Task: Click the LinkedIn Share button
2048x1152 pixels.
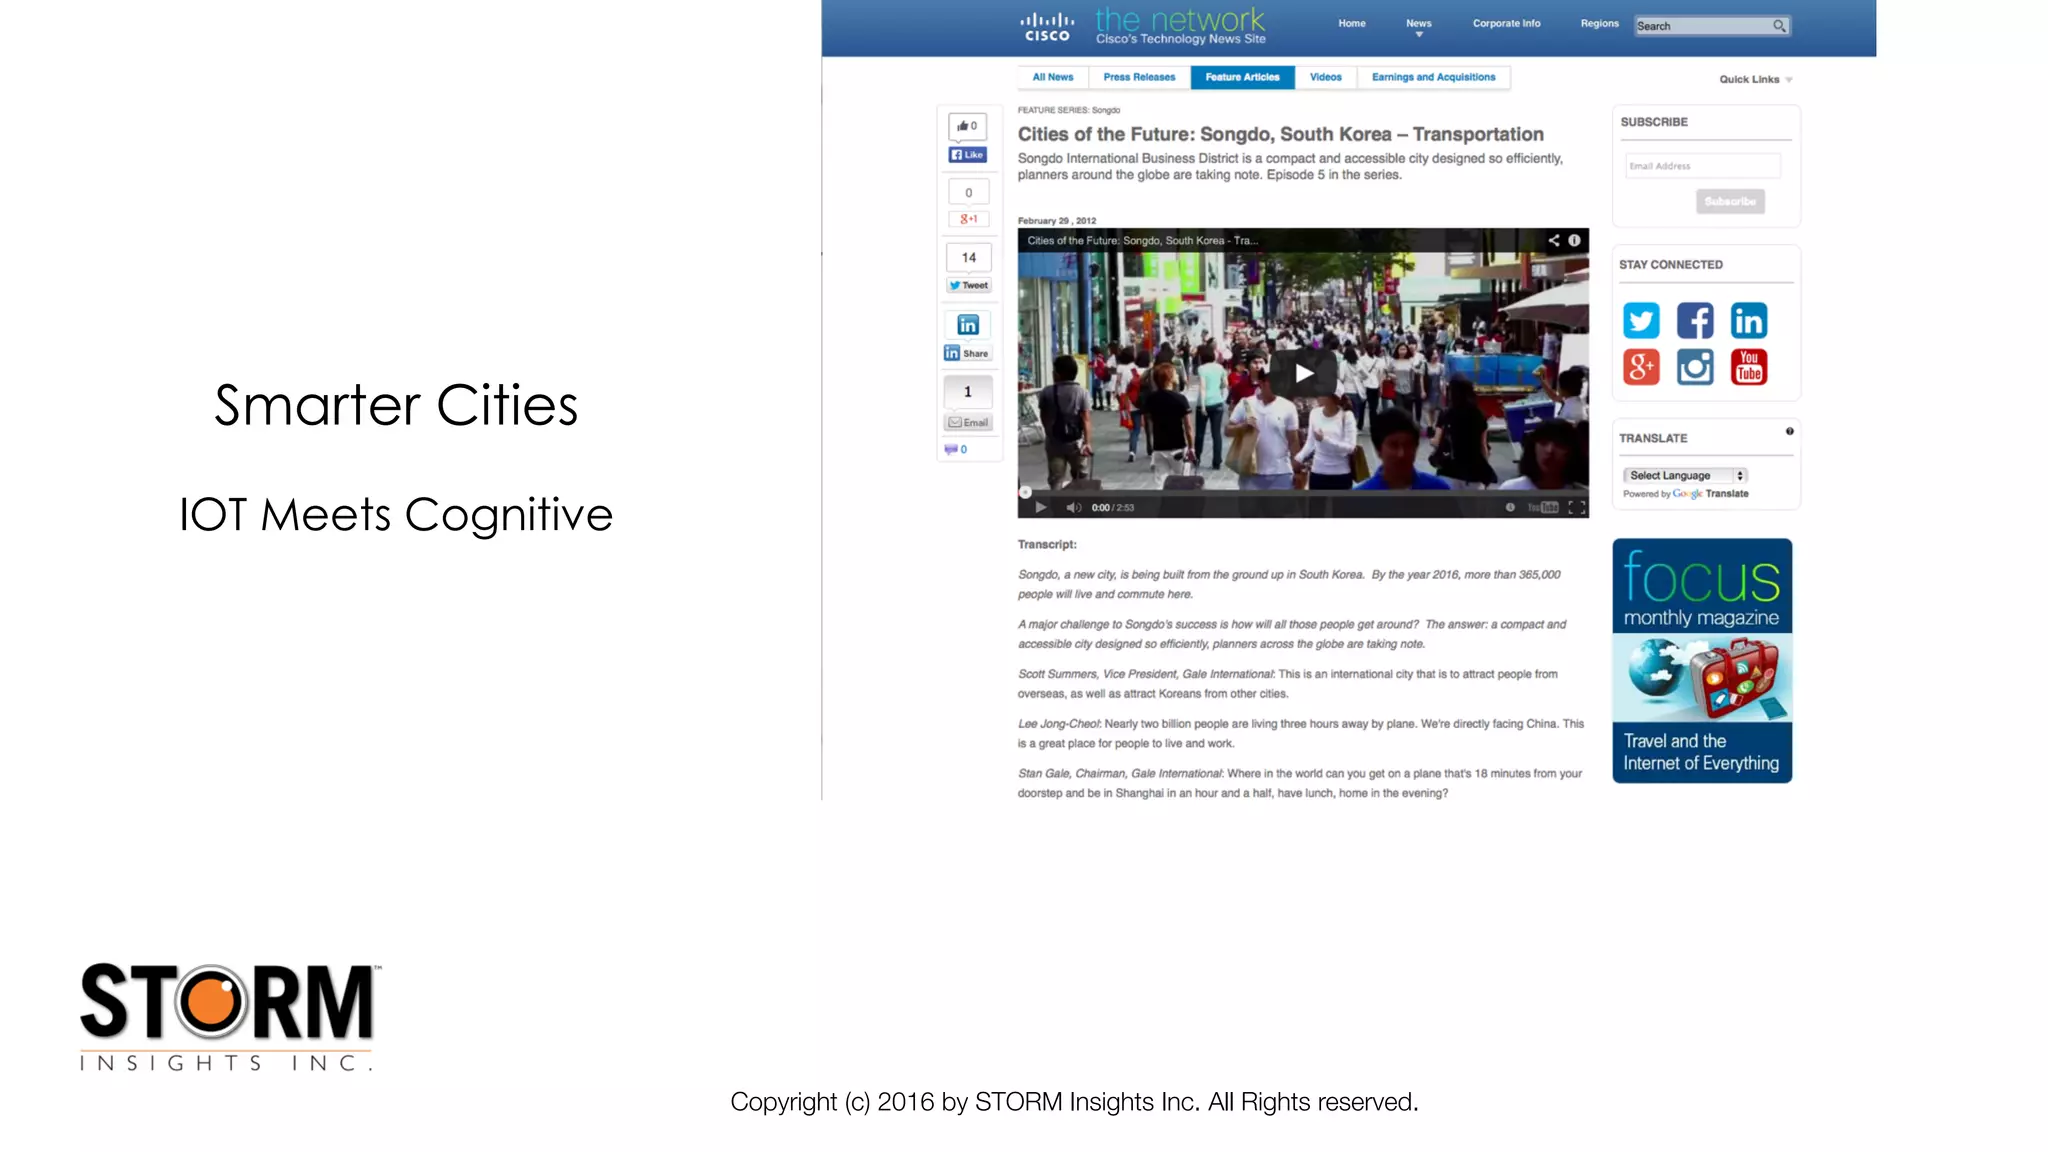Action: click(x=967, y=353)
